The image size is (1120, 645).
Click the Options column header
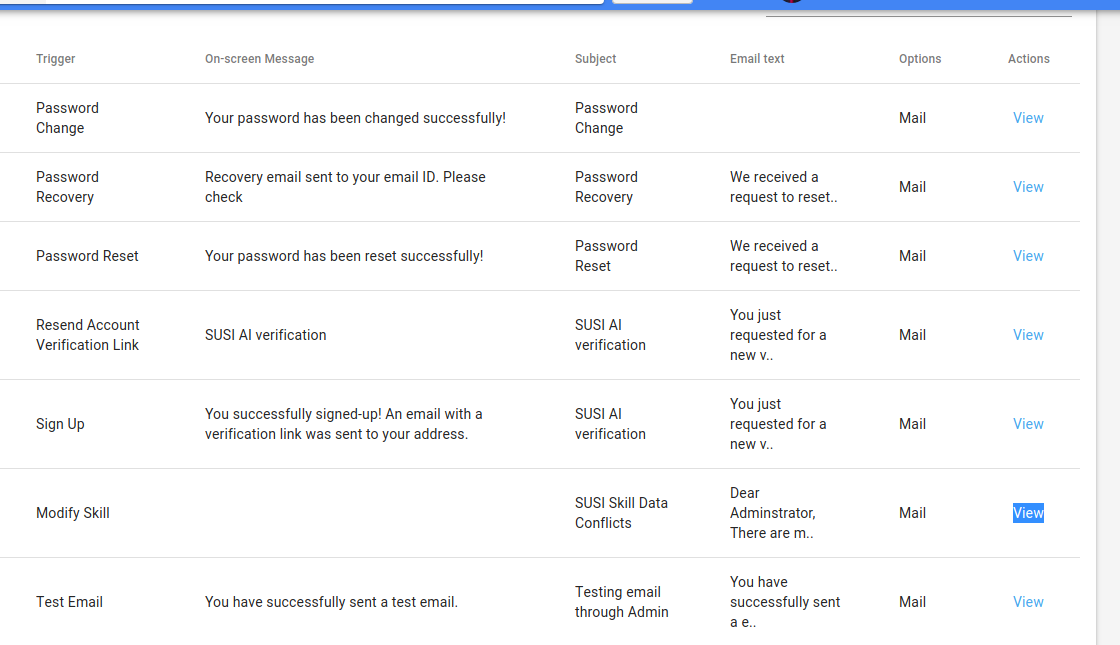pos(920,59)
